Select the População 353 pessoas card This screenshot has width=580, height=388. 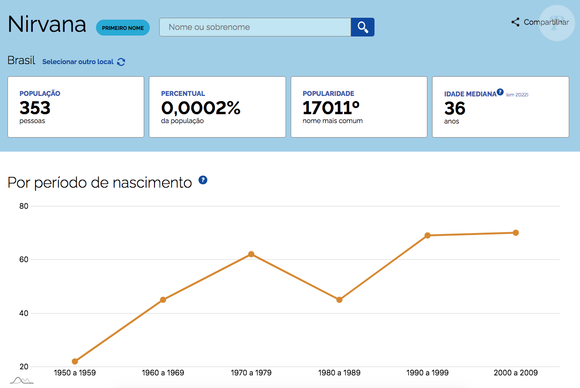pyautogui.click(x=76, y=107)
